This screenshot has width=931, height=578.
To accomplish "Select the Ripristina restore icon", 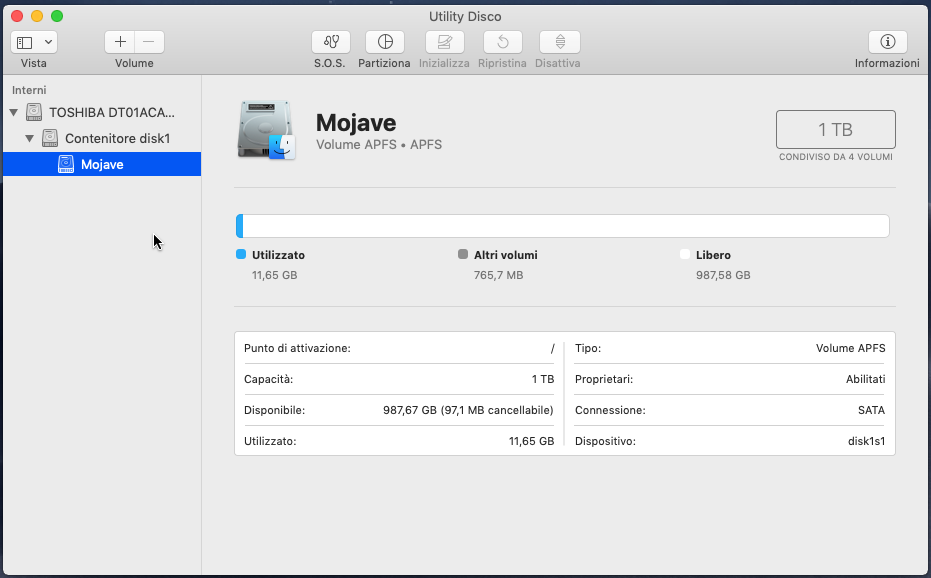I will click(x=502, y=42).
